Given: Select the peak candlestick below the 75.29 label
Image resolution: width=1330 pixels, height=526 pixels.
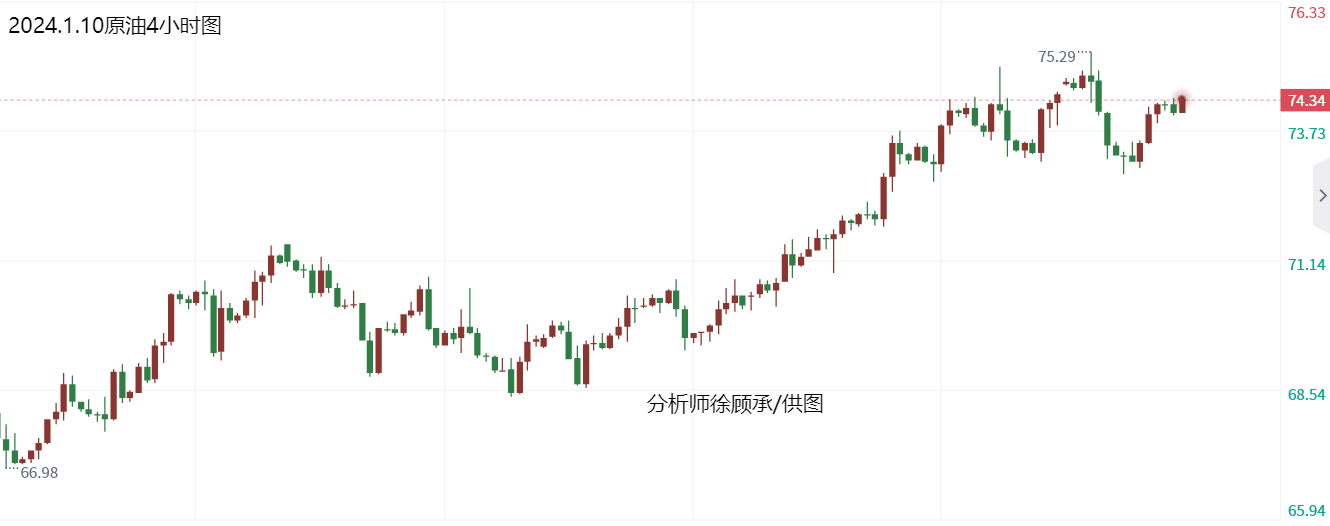Looking at the screenshot, I should pyautogui.click(x=1090, y=76).
